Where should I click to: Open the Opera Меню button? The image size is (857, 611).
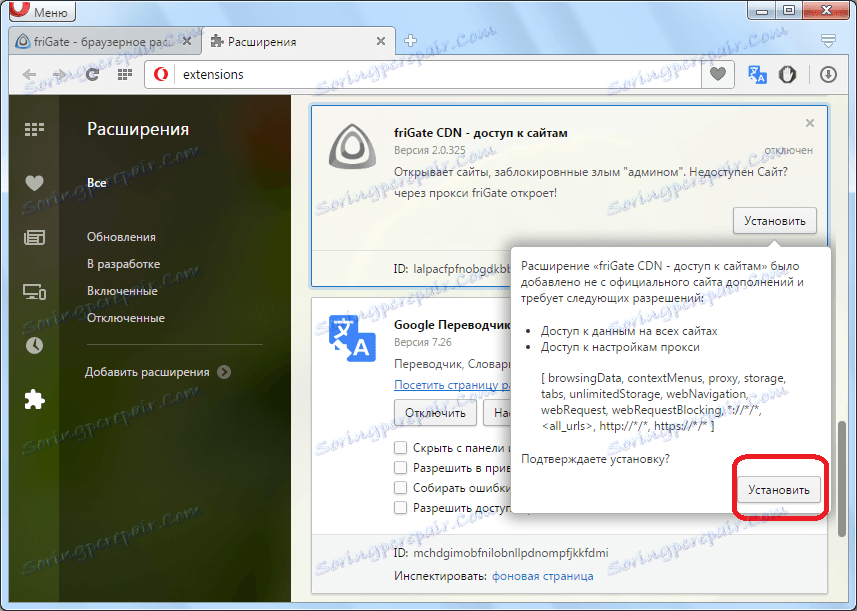point(43,10)
